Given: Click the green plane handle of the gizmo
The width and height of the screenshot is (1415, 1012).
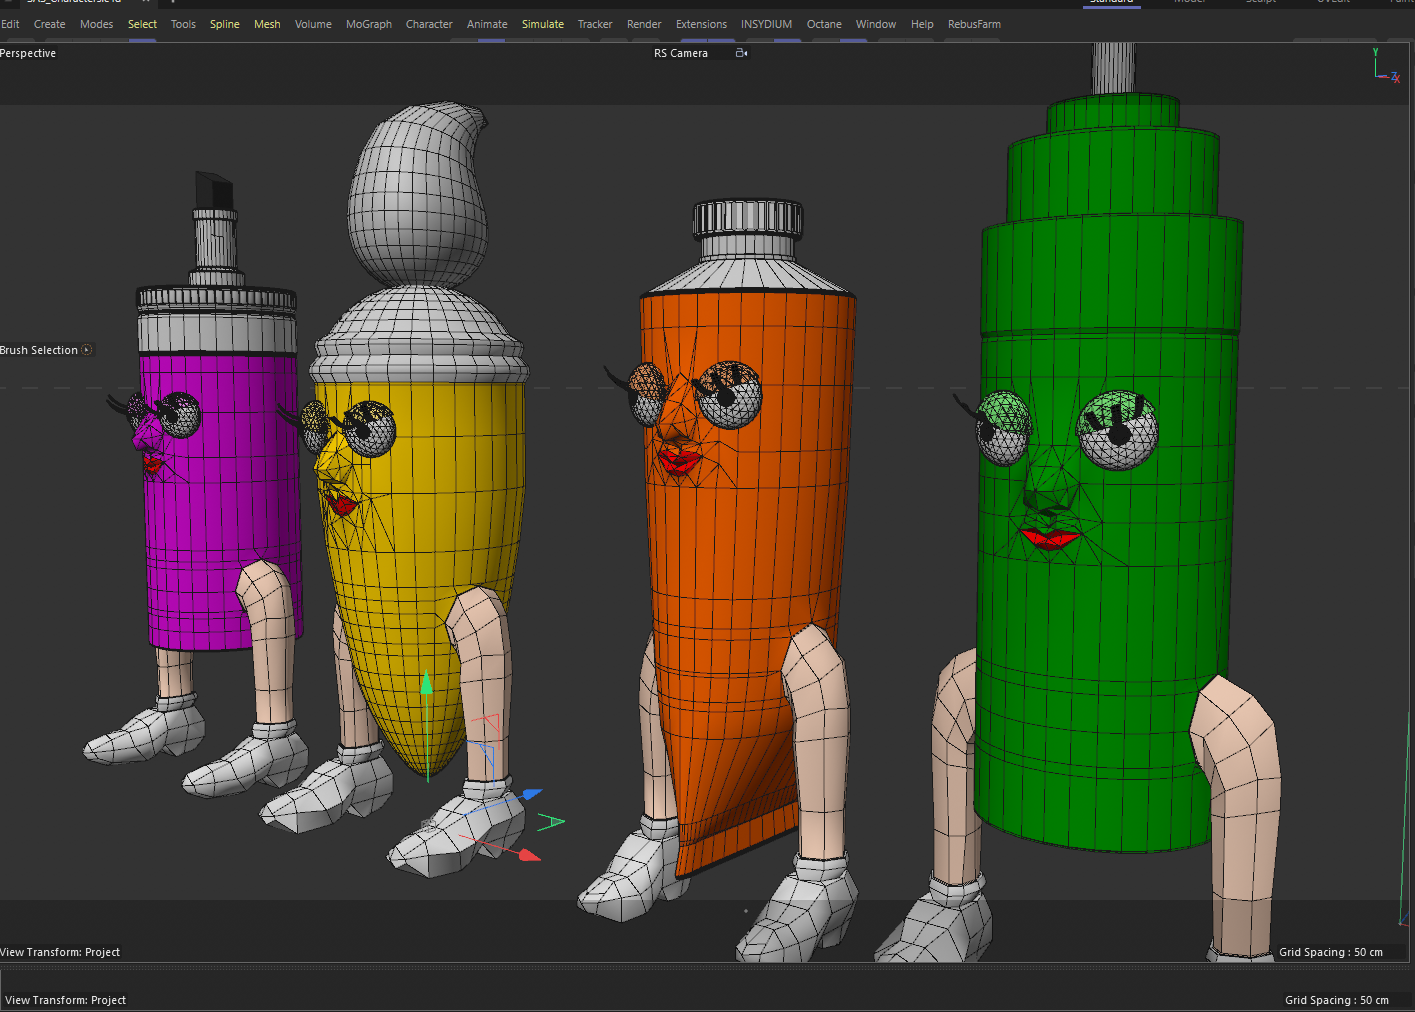Looking at the screenshot, I should pyautogui.click(x=551, y=822).
